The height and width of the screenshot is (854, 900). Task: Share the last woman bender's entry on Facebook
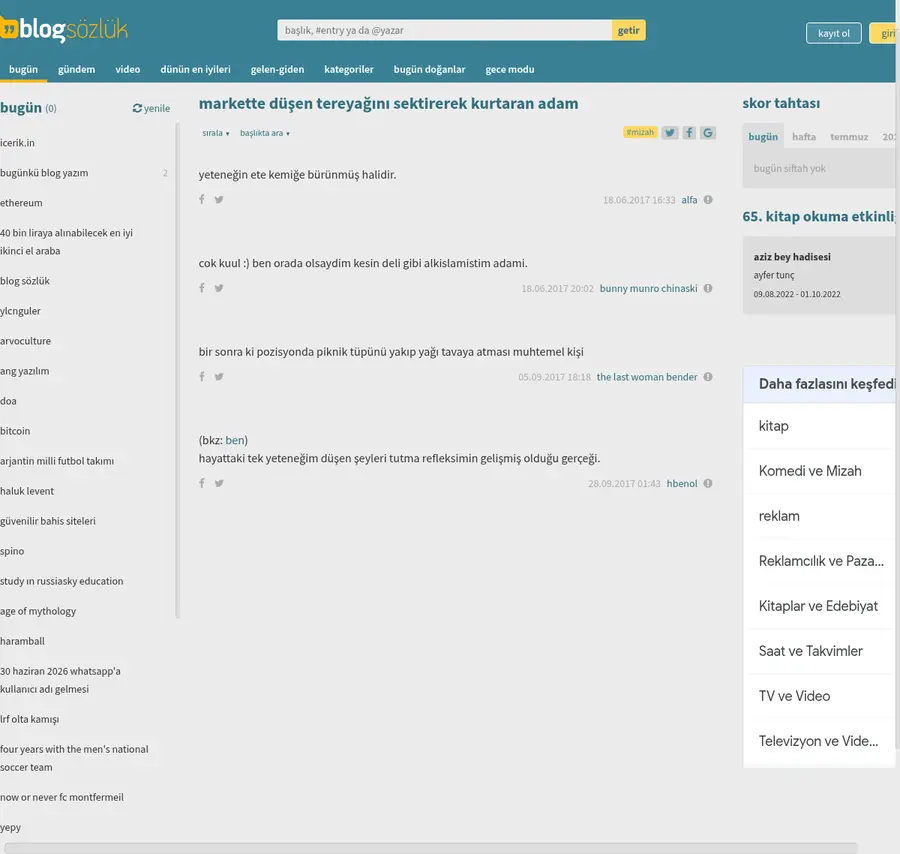tap(201, 376)
